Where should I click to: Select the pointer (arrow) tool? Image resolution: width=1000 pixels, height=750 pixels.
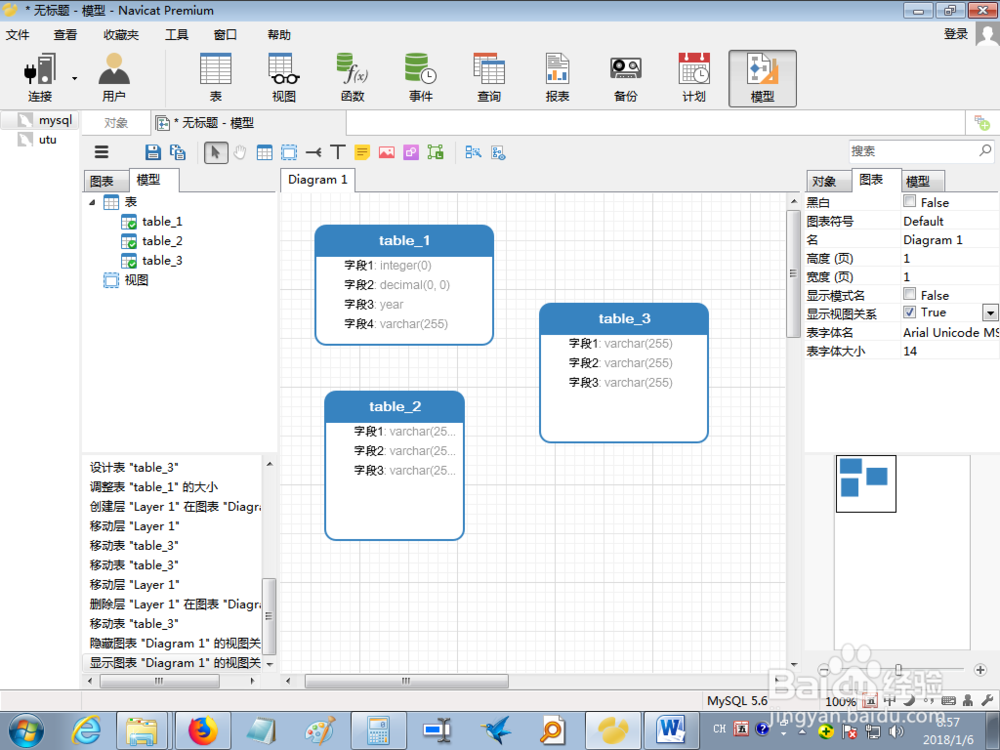216,152
